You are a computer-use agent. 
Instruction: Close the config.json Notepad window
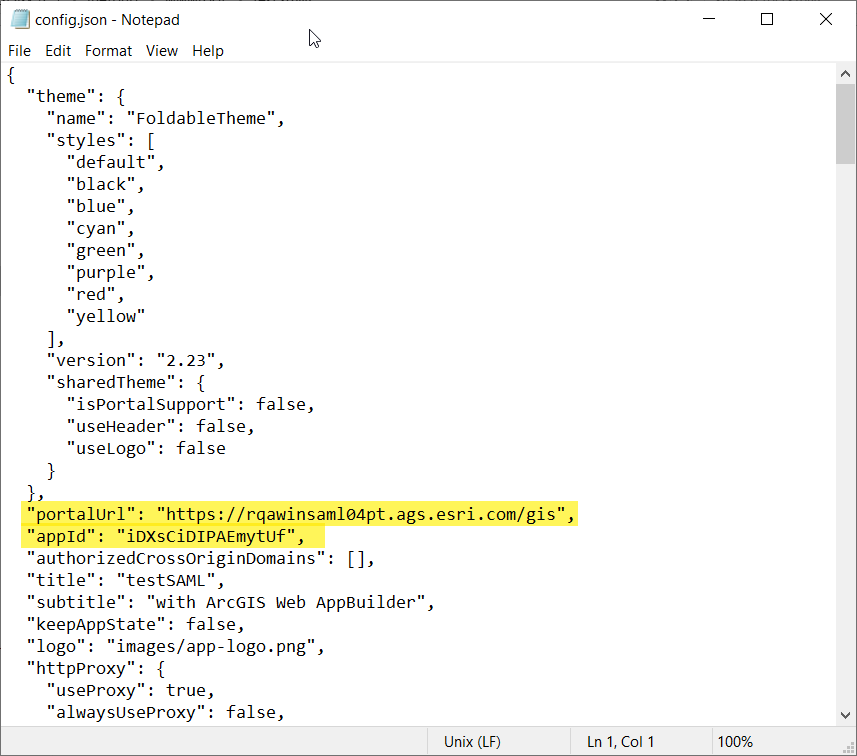click(826, 19)
